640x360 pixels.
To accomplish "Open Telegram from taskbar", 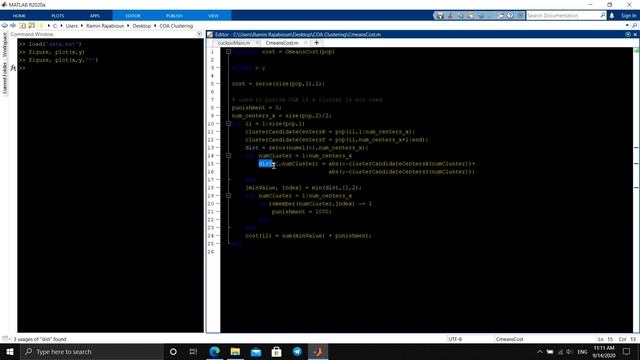I will pyautogui.click(x=297, y=351).
